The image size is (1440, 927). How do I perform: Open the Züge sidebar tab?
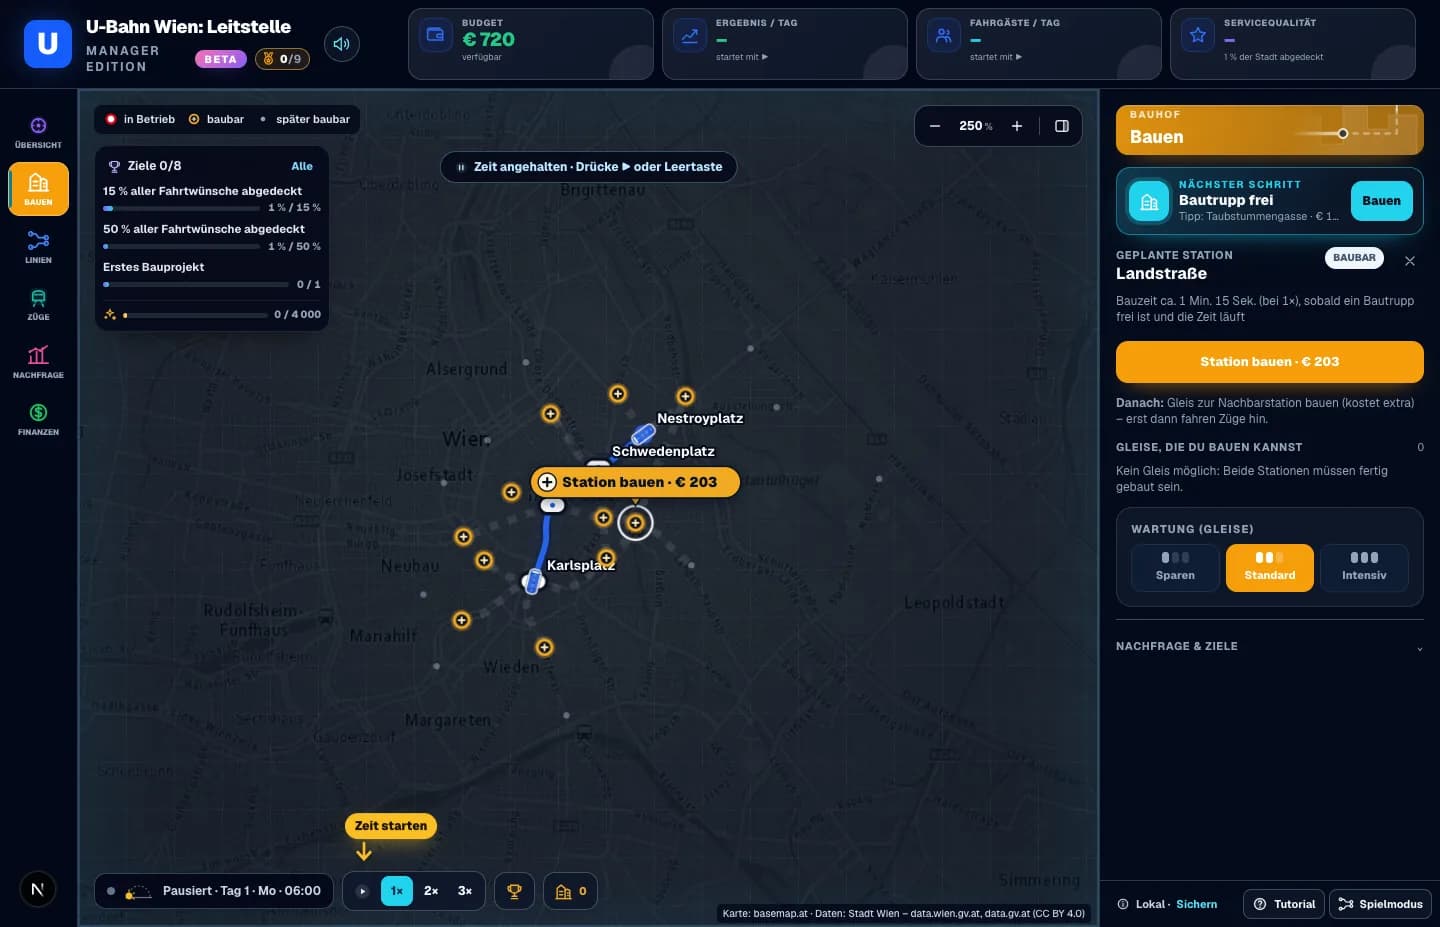38,304
